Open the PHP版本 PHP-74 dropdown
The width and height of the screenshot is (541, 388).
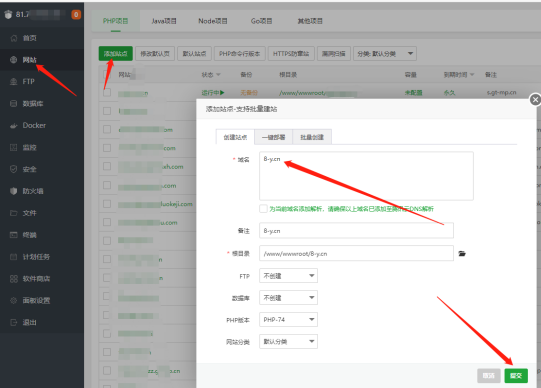pos(288,320)
